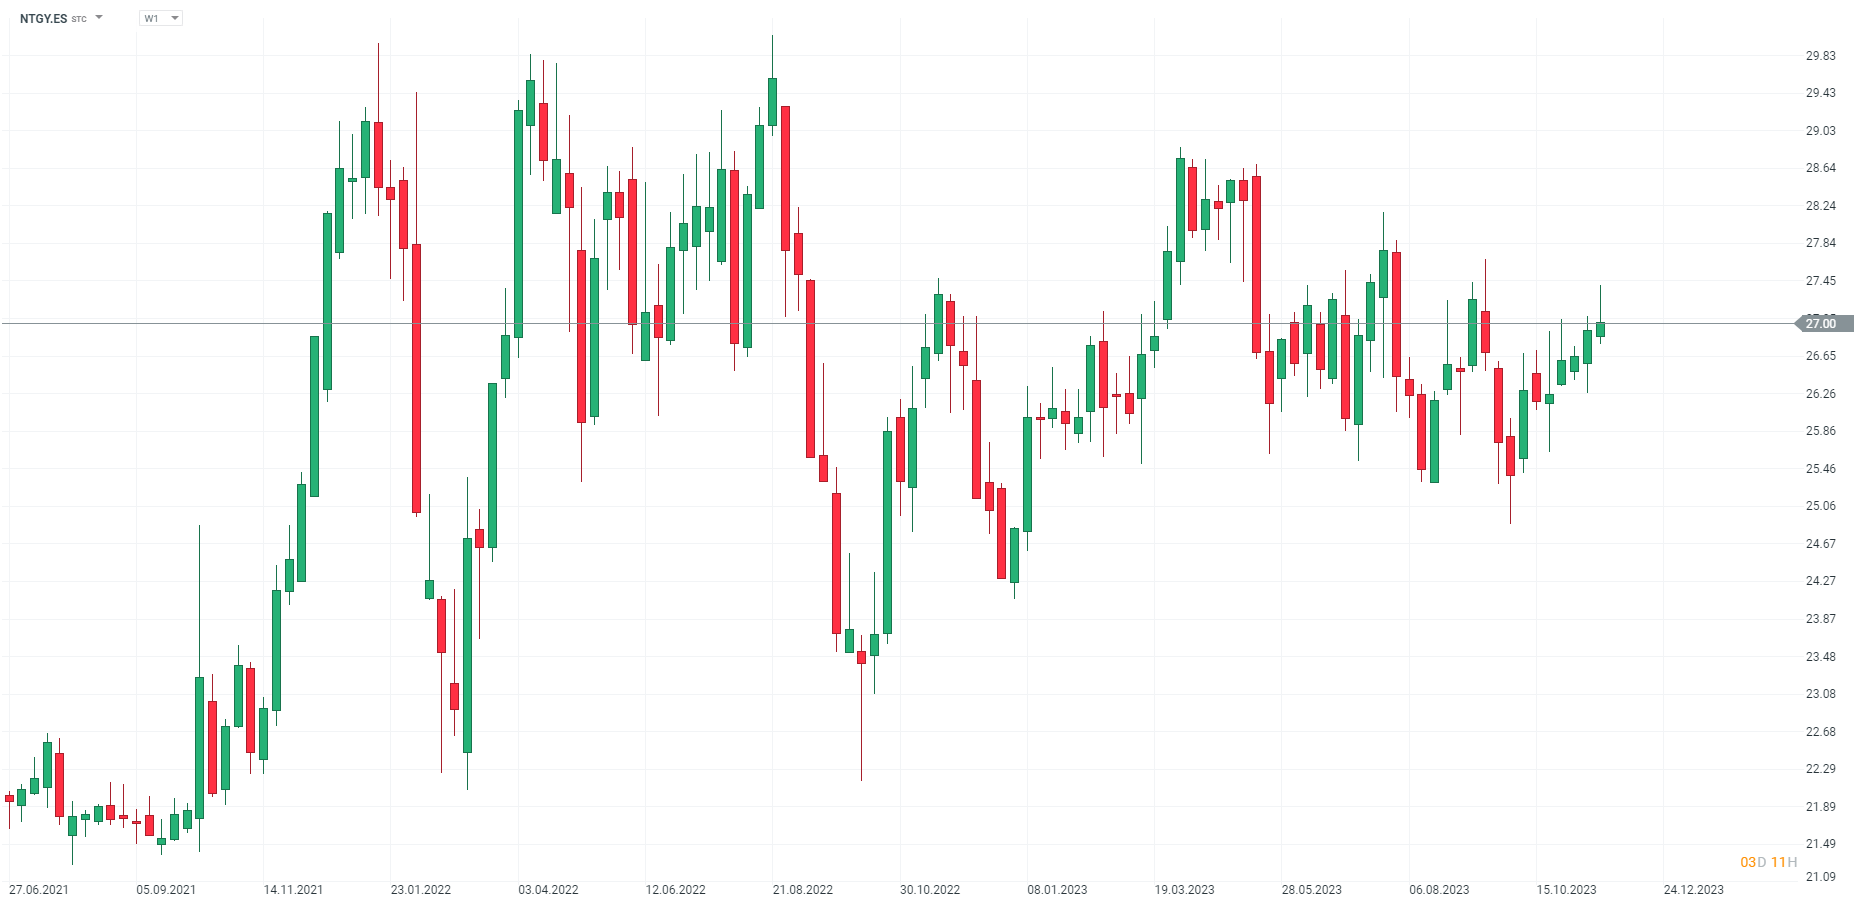Select the 23.01.2022 time axis label
Screen dimensions: 1866x907
pyautogui.click(x=421, y=890)
